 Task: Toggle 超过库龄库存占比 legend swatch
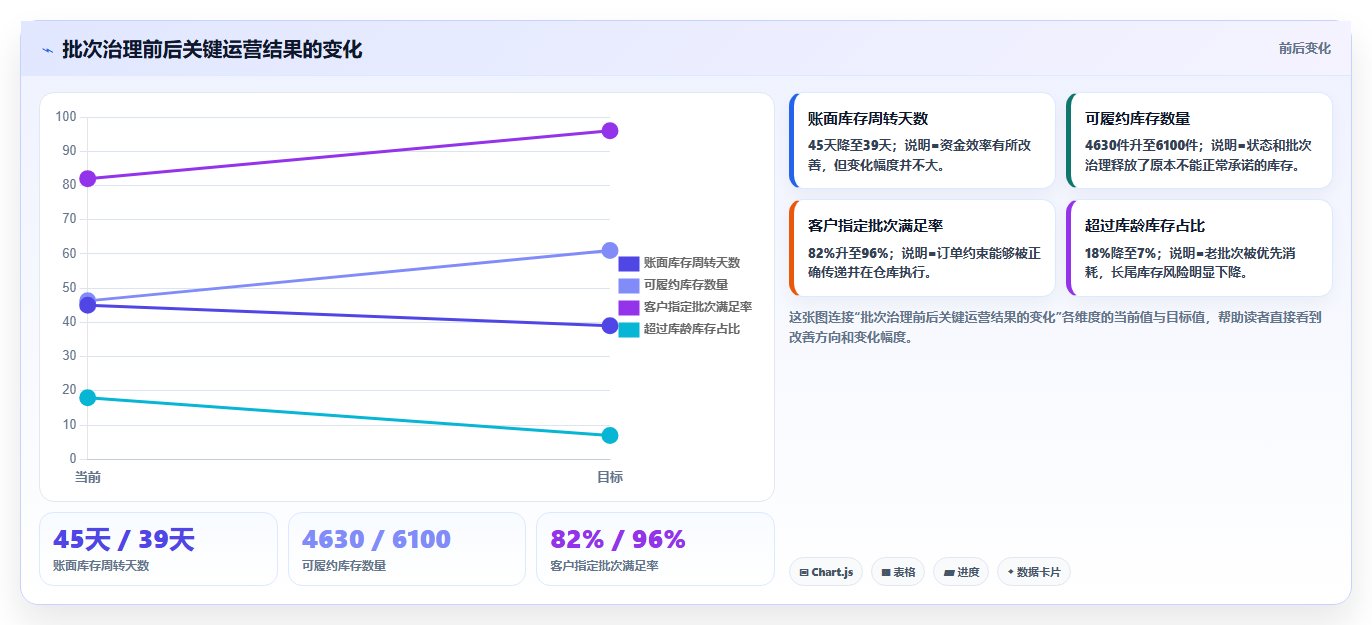[628, 329]
